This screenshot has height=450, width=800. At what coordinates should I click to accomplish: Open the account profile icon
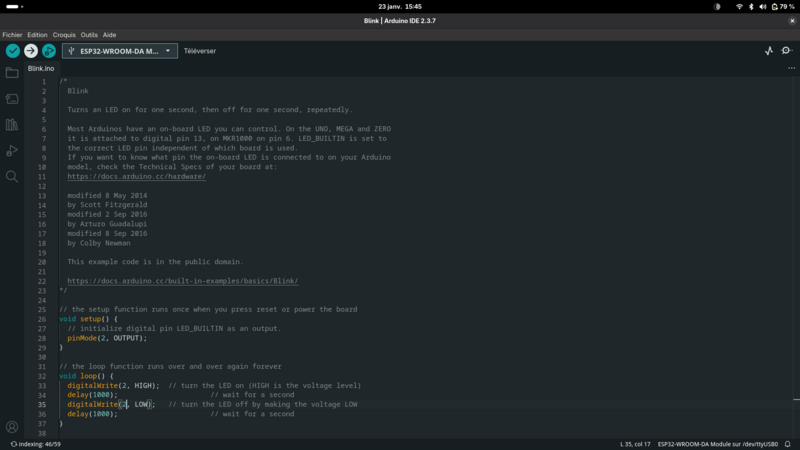pyautogui.click(x=12, y=427)
